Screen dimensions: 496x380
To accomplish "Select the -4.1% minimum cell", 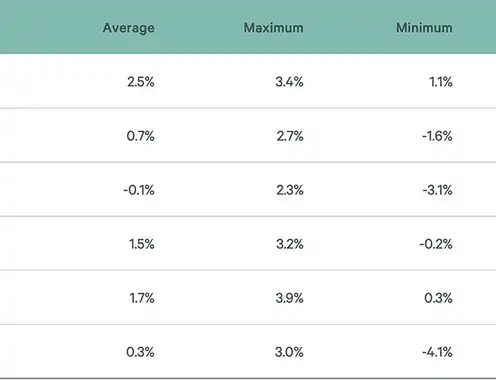I will pyautogui.click(x=437, y=352).
